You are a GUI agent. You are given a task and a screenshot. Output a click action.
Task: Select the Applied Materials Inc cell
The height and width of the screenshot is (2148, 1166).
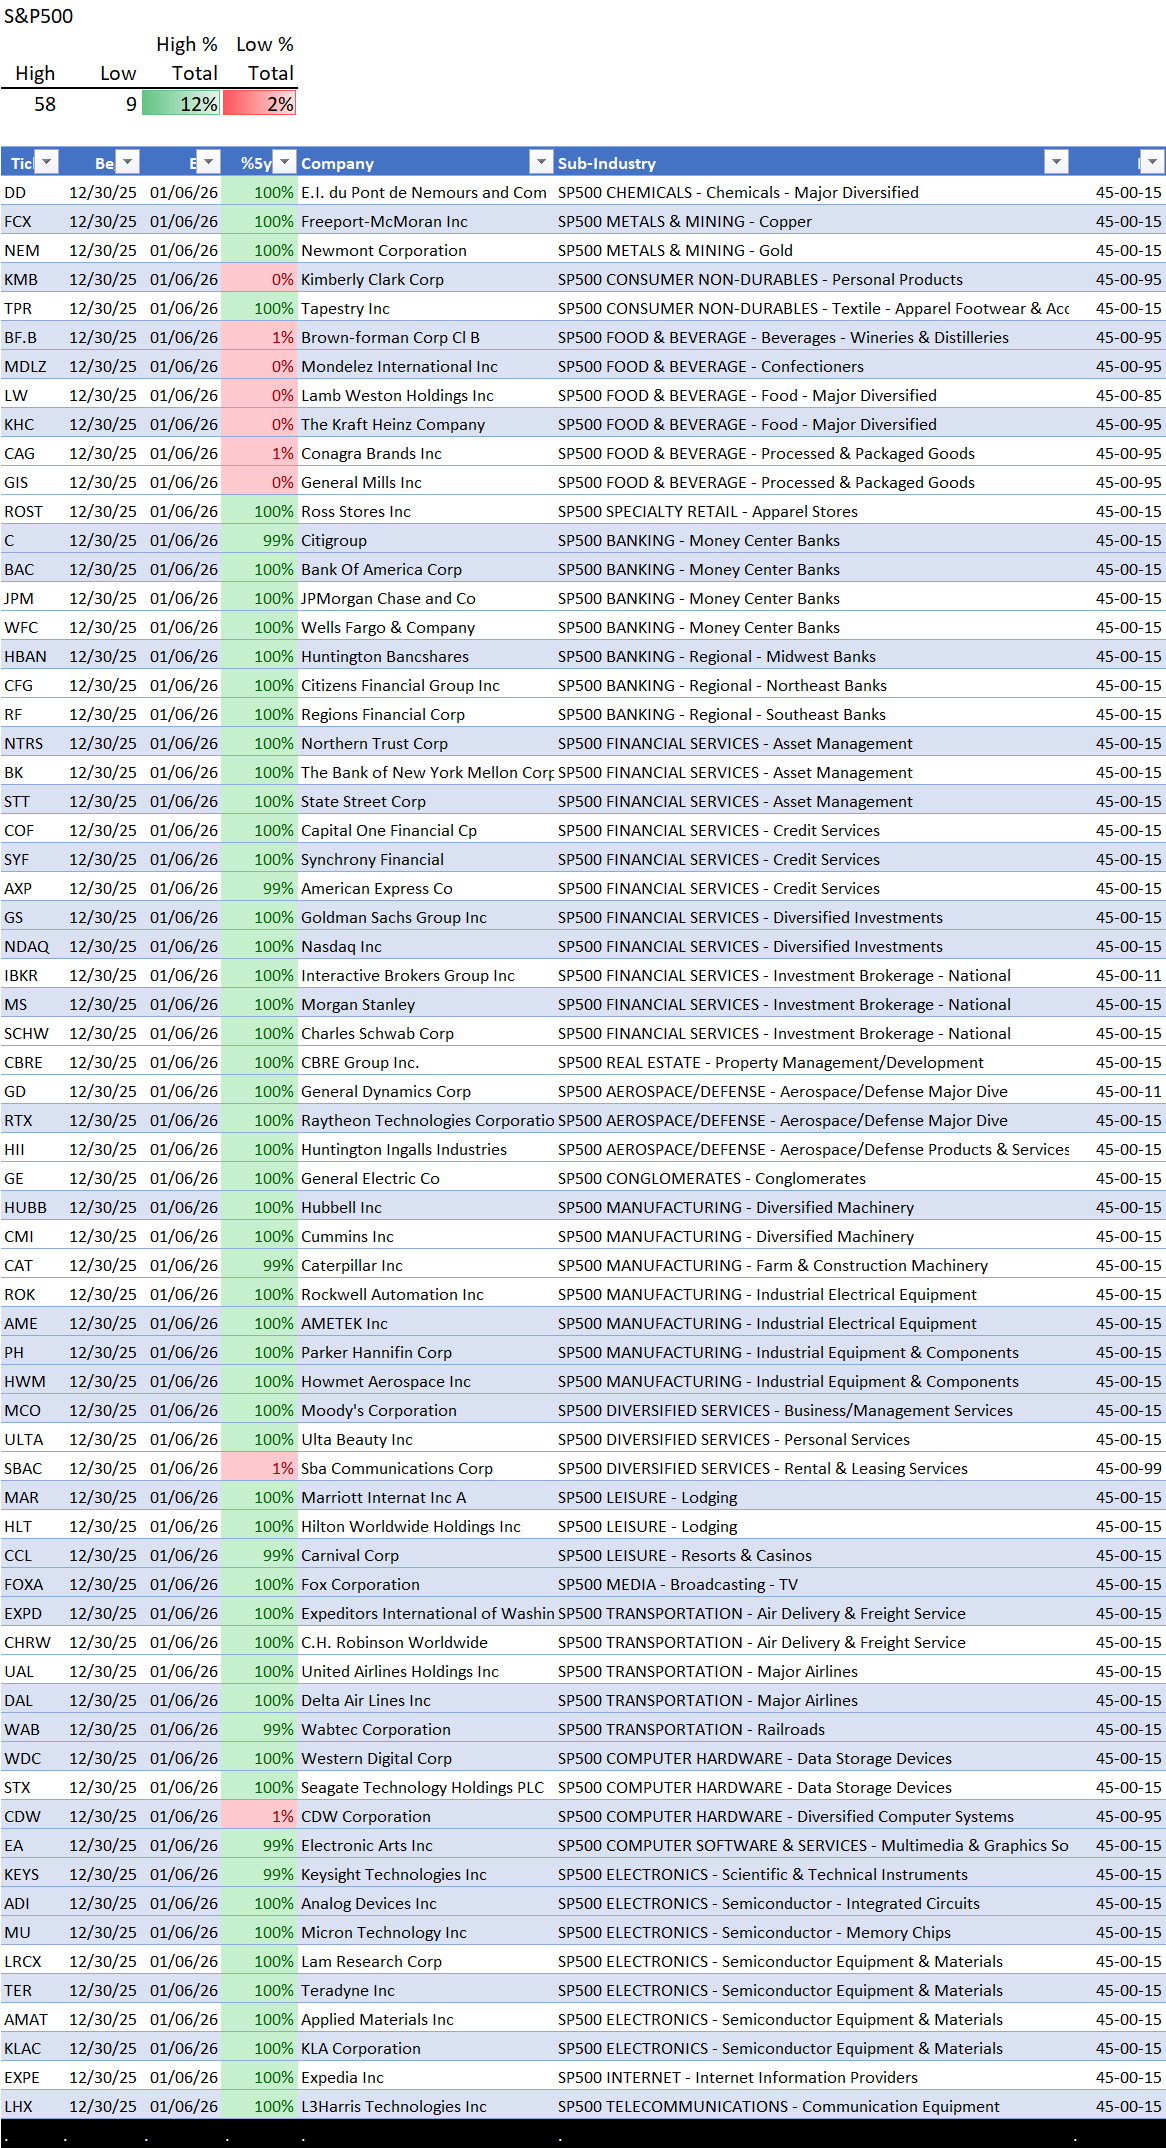coord(426,2019)
